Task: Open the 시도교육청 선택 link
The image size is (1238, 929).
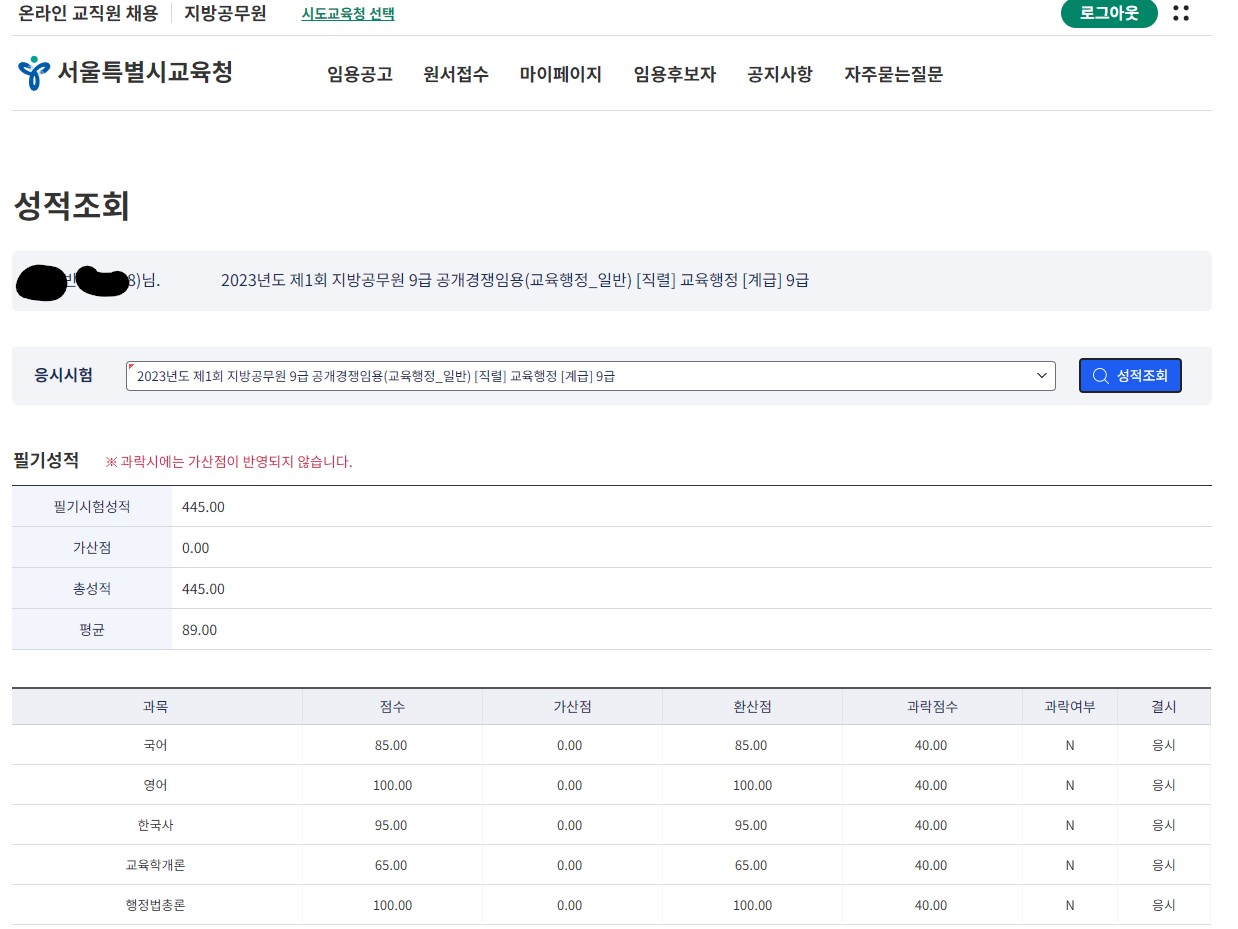Action: point(348,14)
